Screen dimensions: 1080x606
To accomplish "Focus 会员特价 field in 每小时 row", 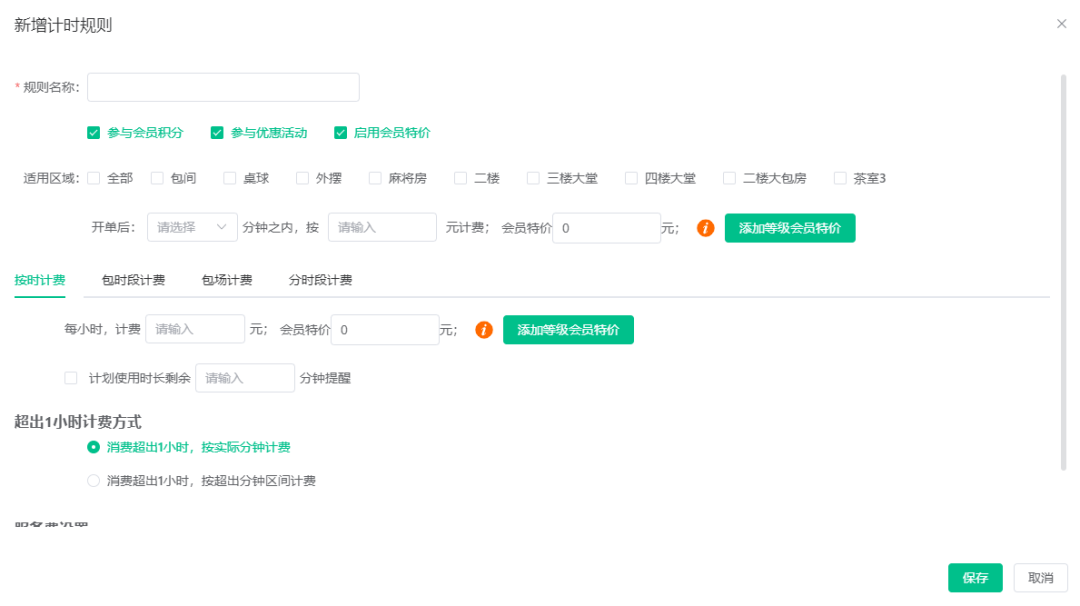I will tap(385, 330).
